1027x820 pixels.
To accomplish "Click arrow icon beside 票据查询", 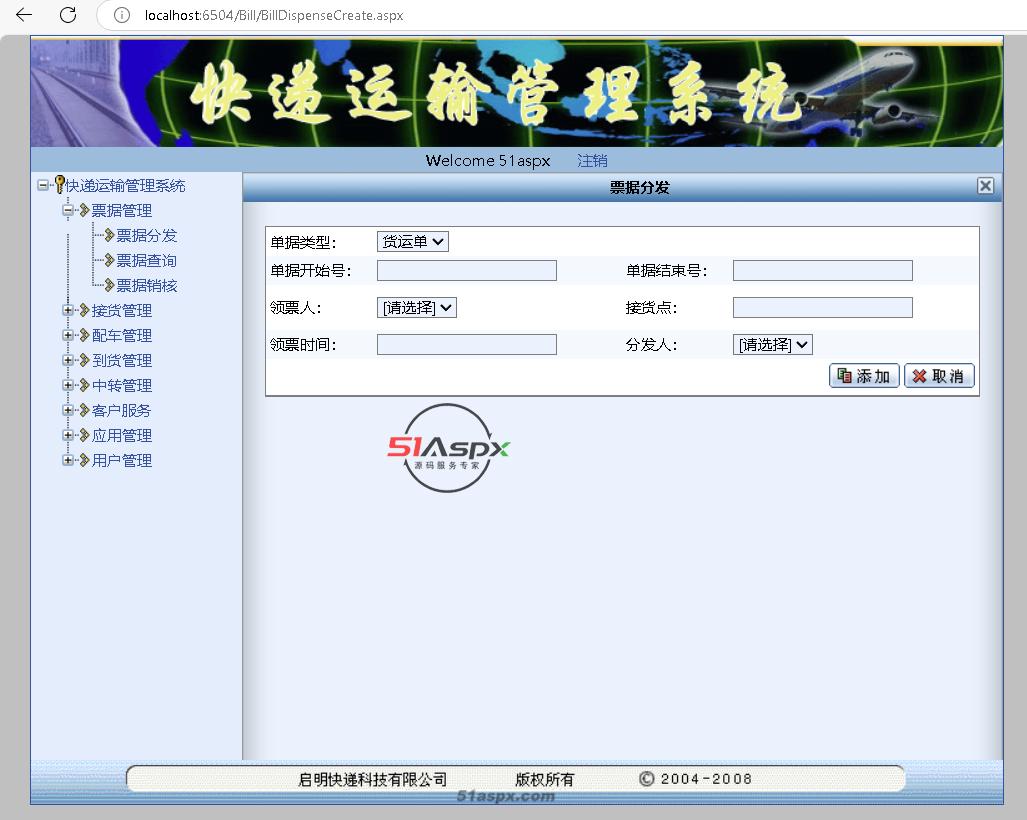I will 109,260.
